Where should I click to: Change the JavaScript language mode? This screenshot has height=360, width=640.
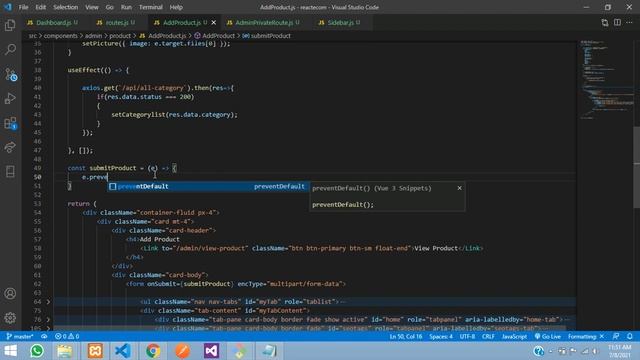coord(514,336)
